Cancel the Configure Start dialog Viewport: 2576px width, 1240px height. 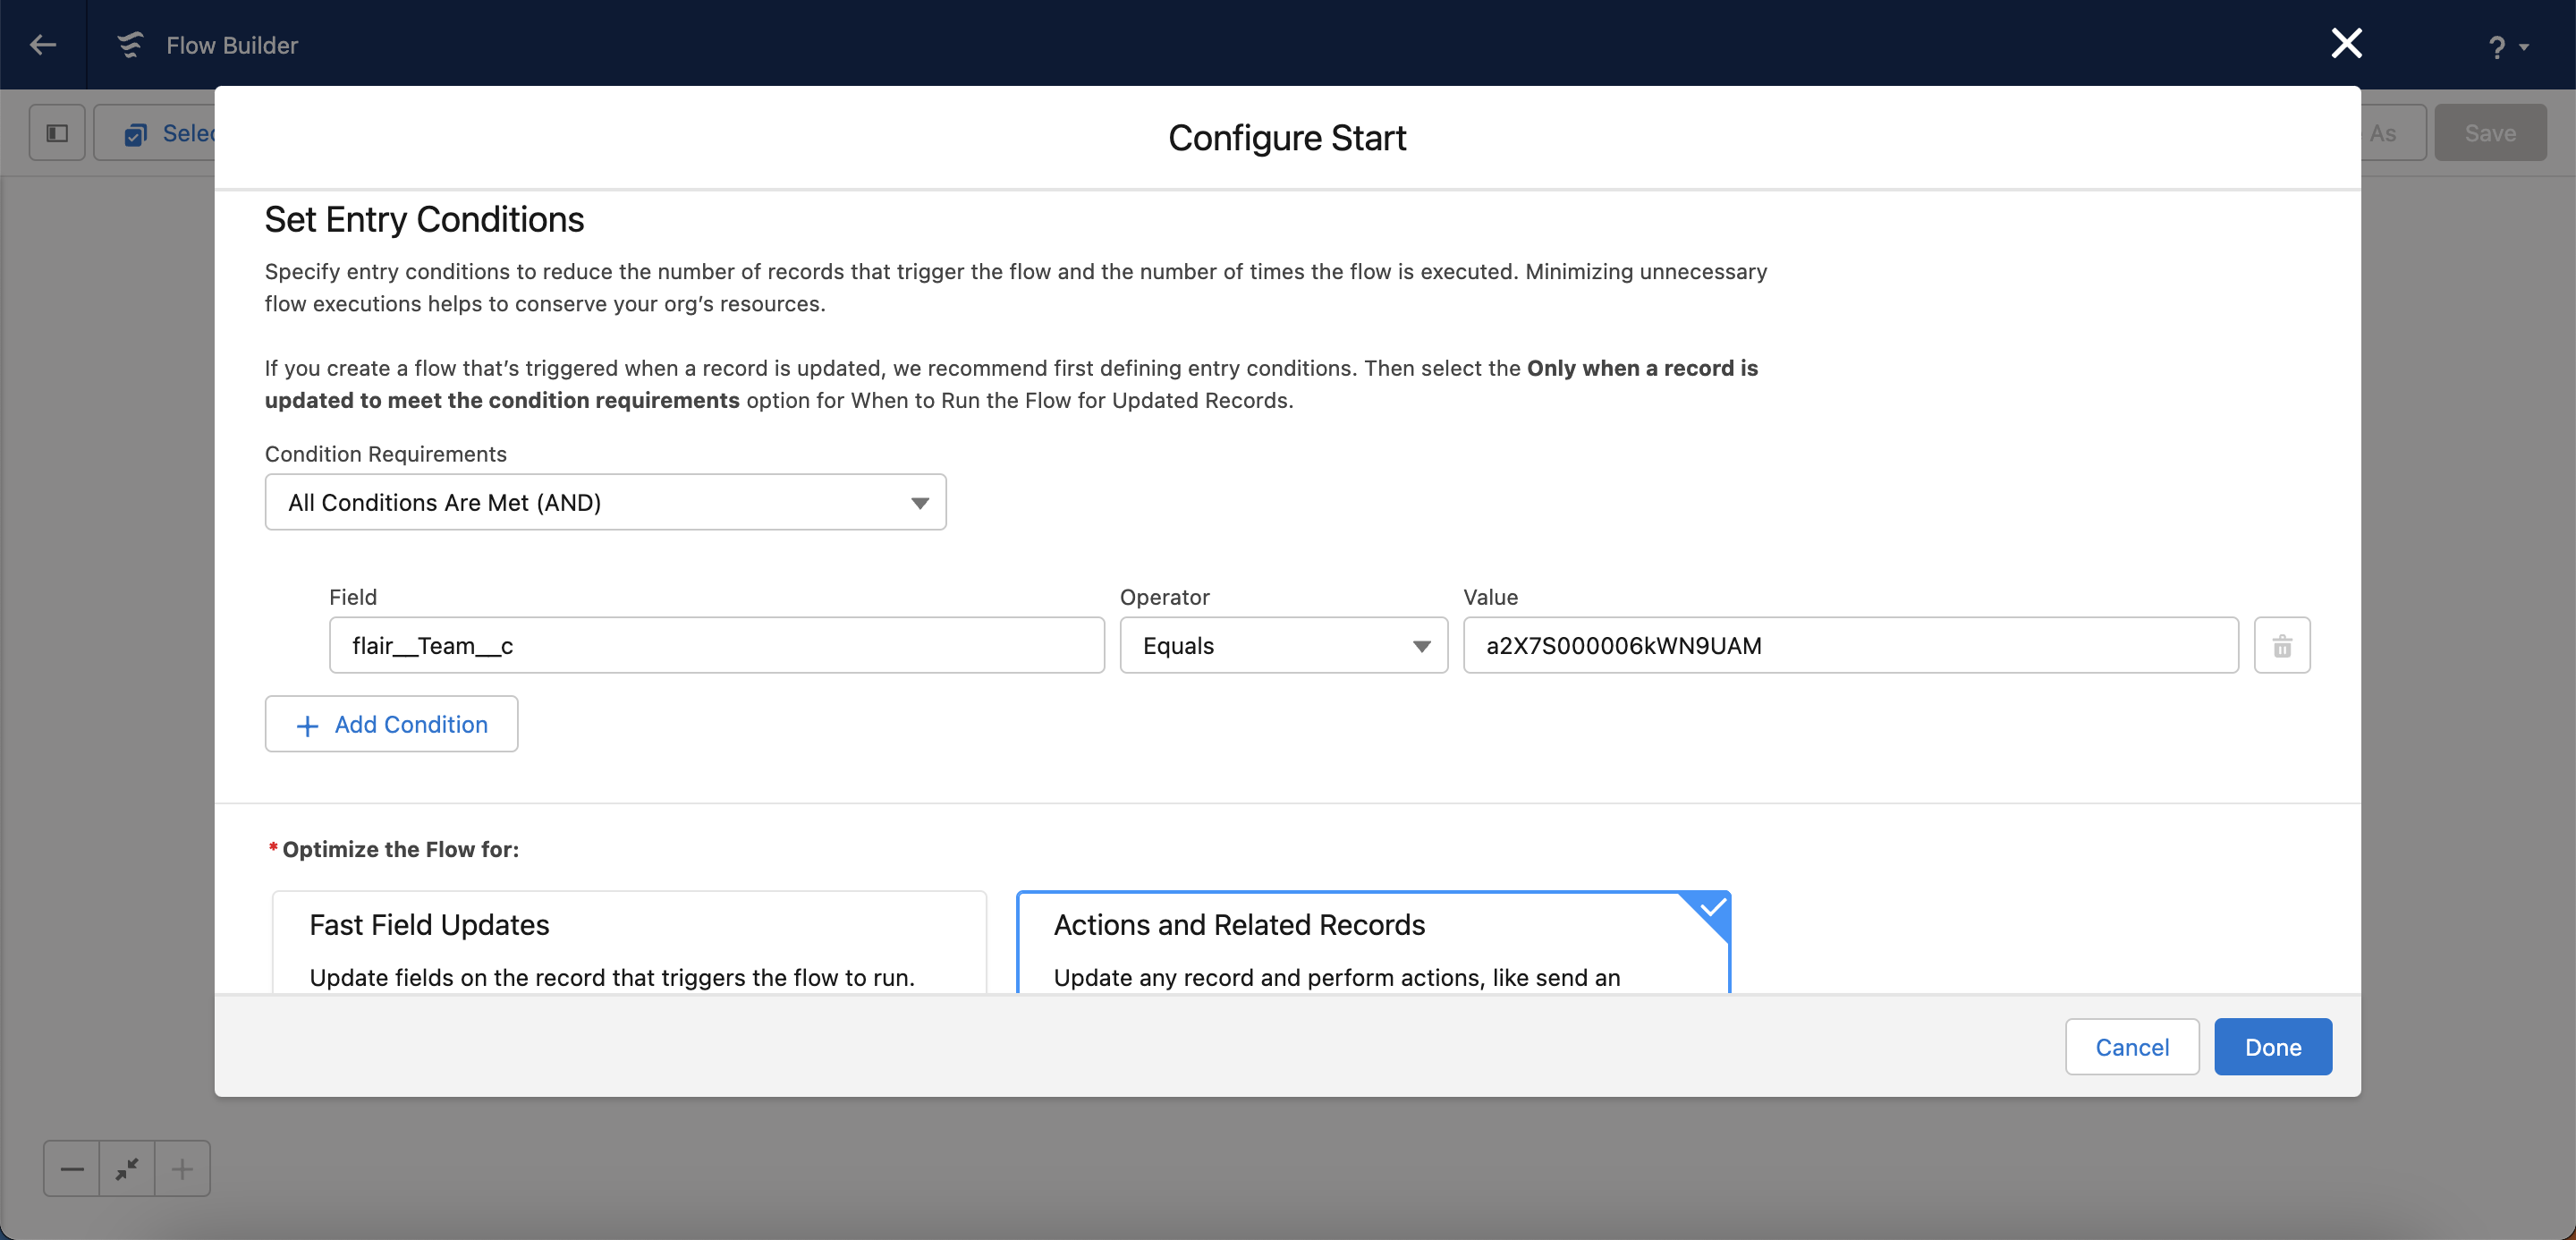point(2132,1047)
